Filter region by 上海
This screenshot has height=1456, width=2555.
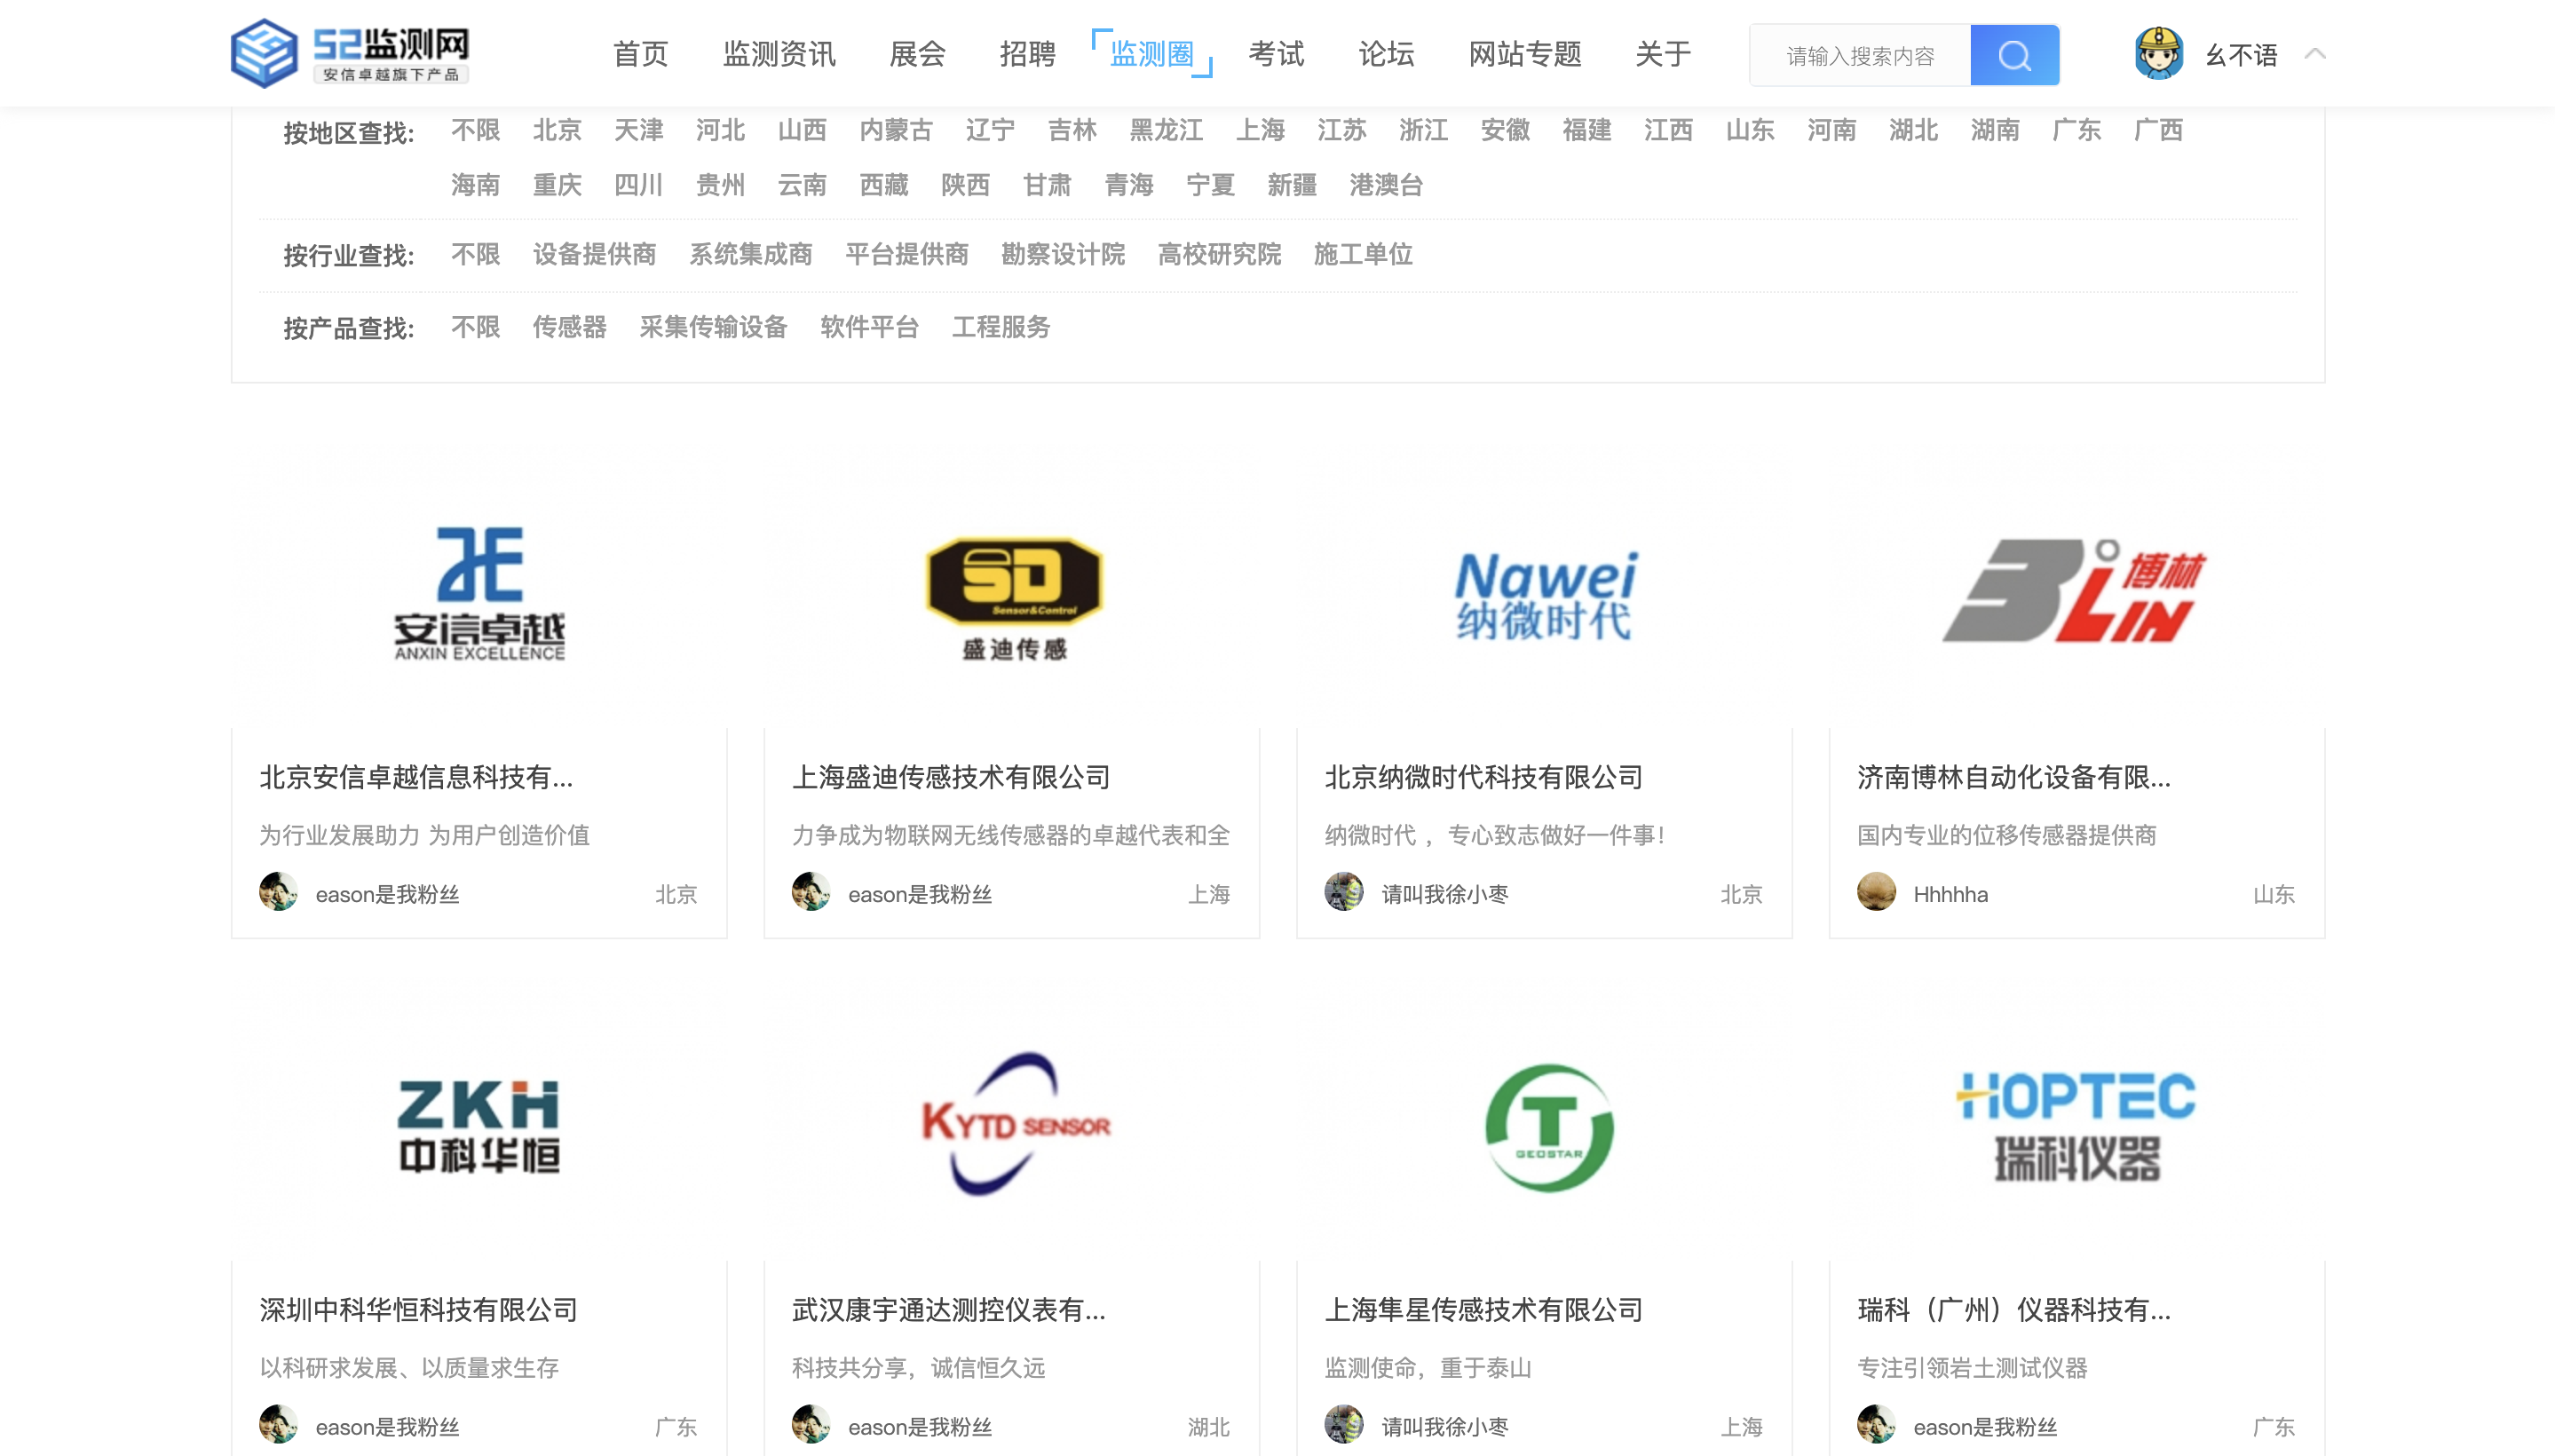(1260, 130)
